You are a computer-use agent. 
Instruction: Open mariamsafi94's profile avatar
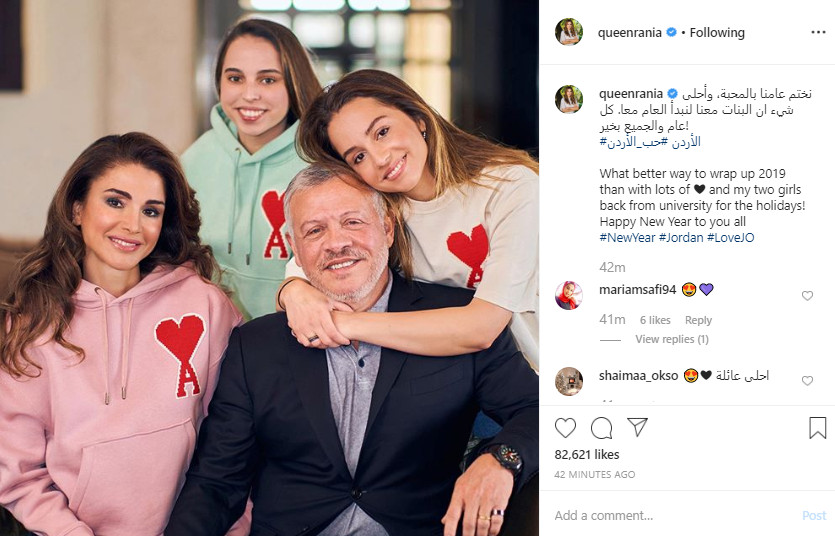(569, 295)
